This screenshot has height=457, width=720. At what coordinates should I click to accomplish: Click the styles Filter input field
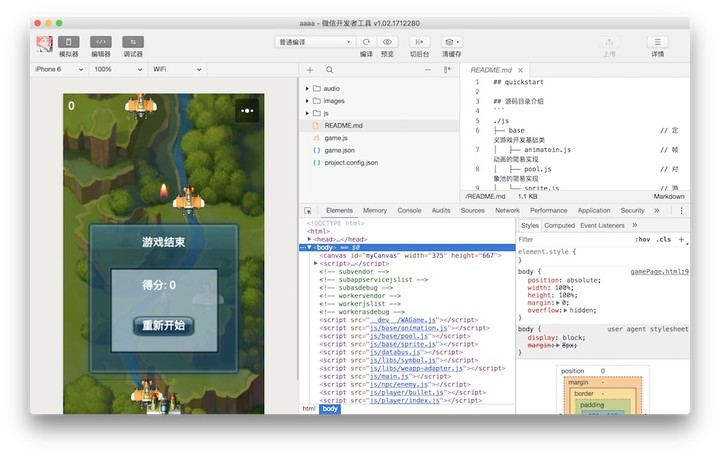[x=574, y=239]
